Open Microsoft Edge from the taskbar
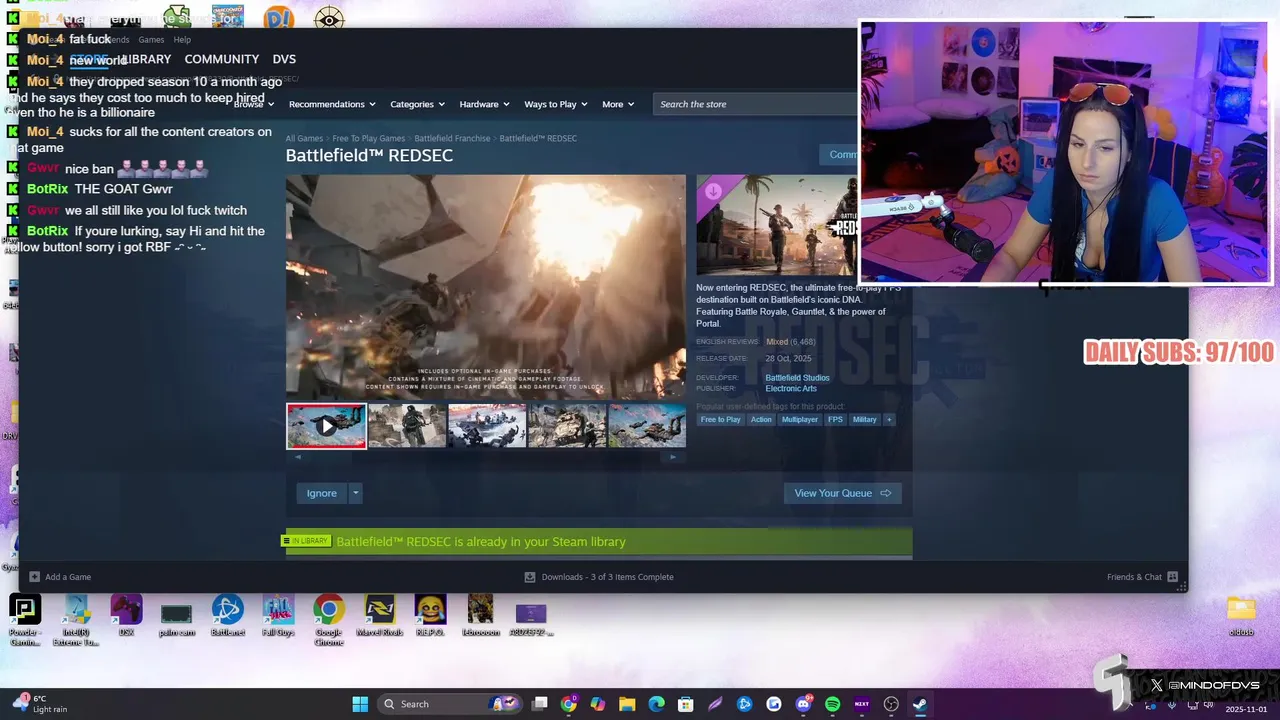The height and width of the screenshot is (720, 1280). 656,704
